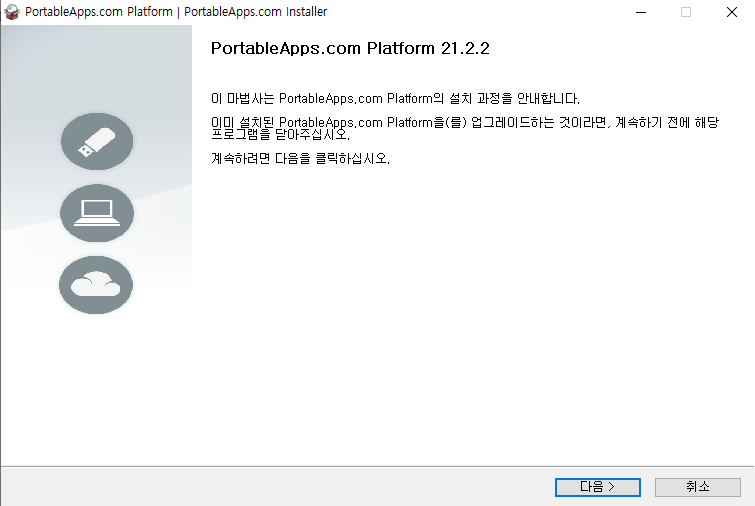This screenshot has width=755, height=506.
Task: Click the 다음 > (Next) button
Action: click(x=598, y=487)
